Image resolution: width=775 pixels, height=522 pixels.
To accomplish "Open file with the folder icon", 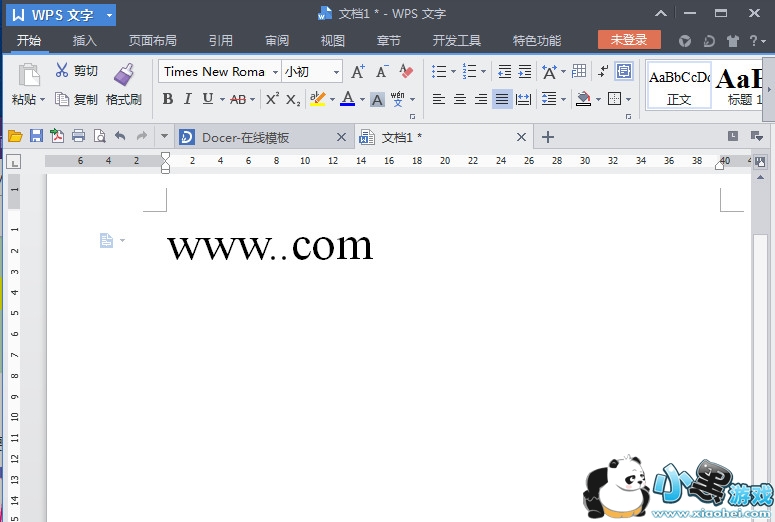I will tap(15, 136).
